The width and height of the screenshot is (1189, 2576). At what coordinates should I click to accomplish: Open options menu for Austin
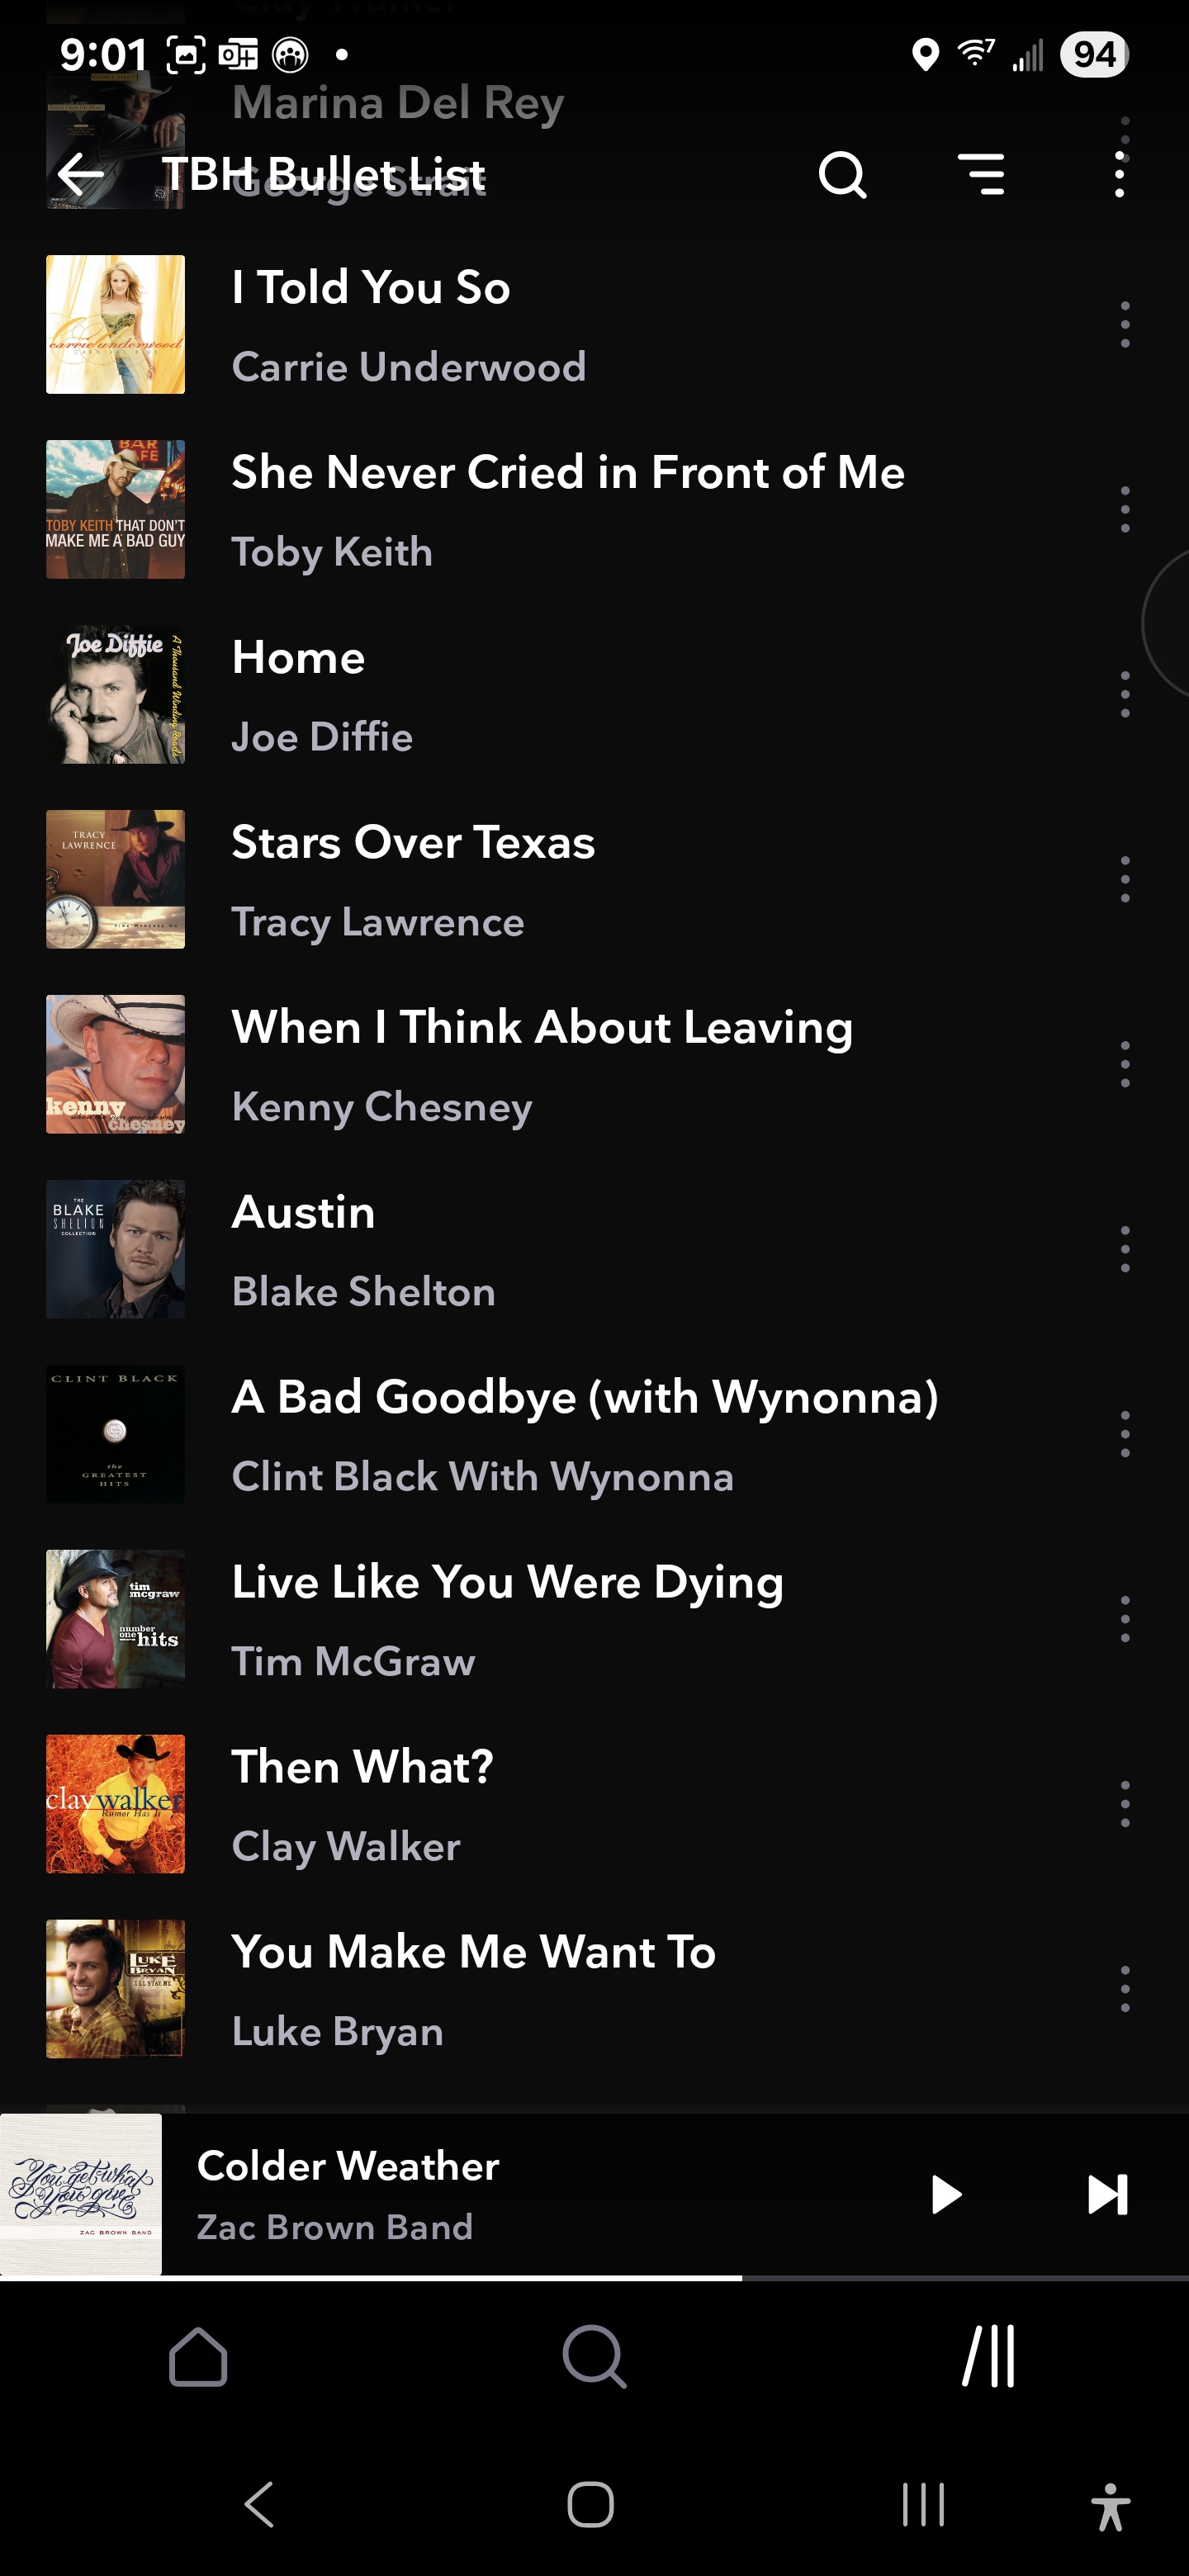coord(1125,1249)
